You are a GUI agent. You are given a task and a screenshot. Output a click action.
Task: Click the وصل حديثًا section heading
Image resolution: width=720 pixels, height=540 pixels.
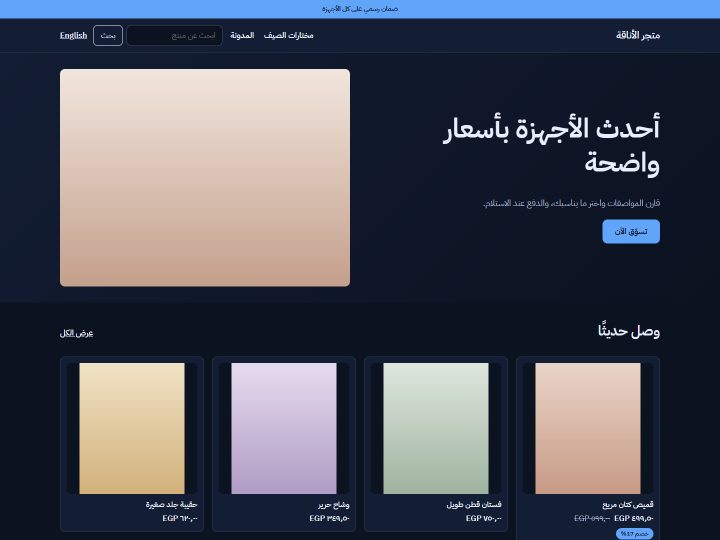coord(629,331)
